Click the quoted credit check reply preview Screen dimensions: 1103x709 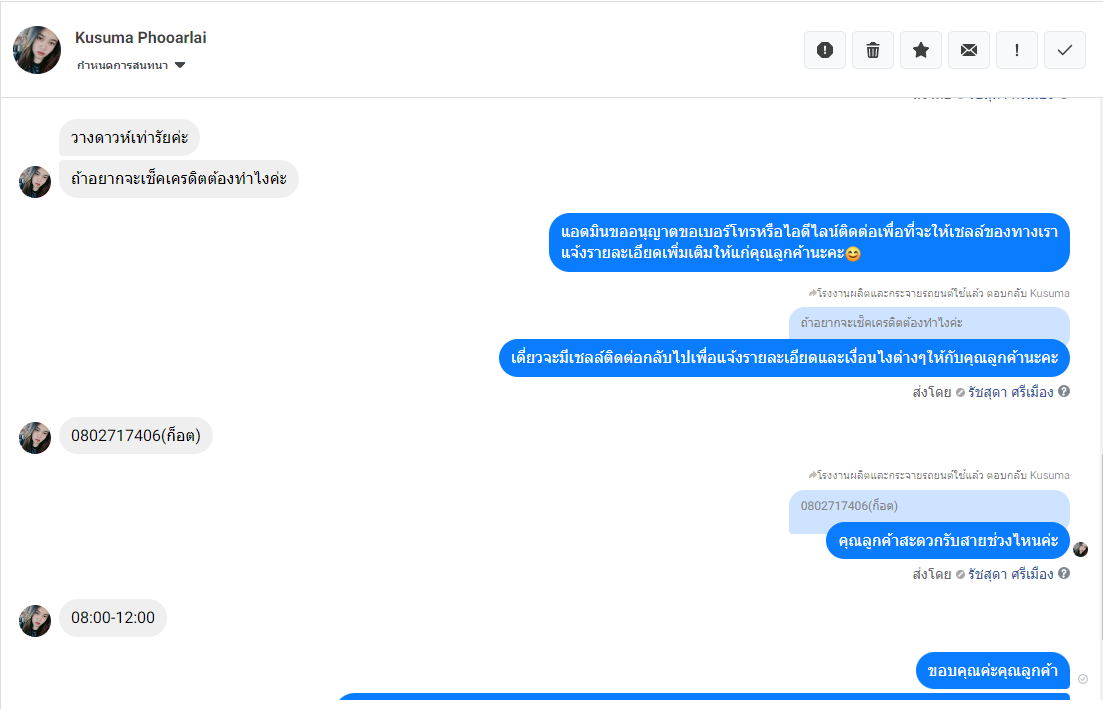click(929, 323)
